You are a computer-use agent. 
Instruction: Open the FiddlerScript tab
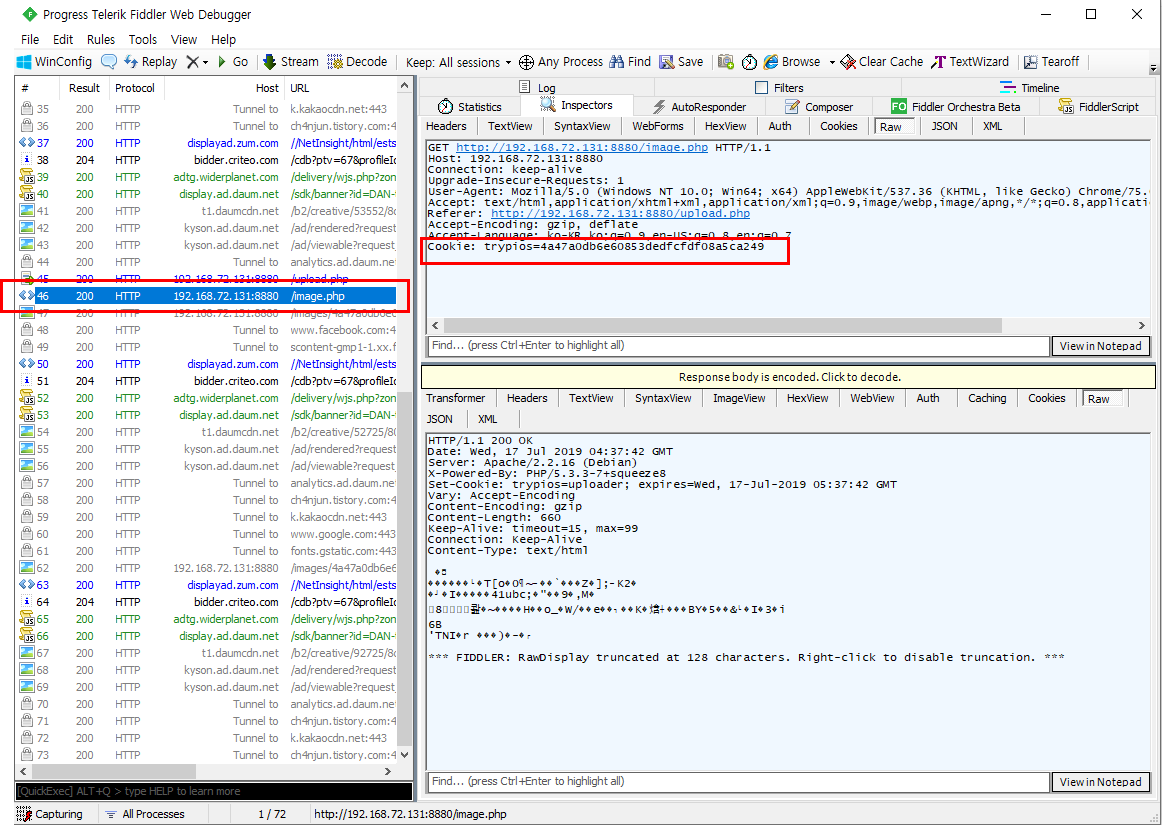[x=1098, y=107]
